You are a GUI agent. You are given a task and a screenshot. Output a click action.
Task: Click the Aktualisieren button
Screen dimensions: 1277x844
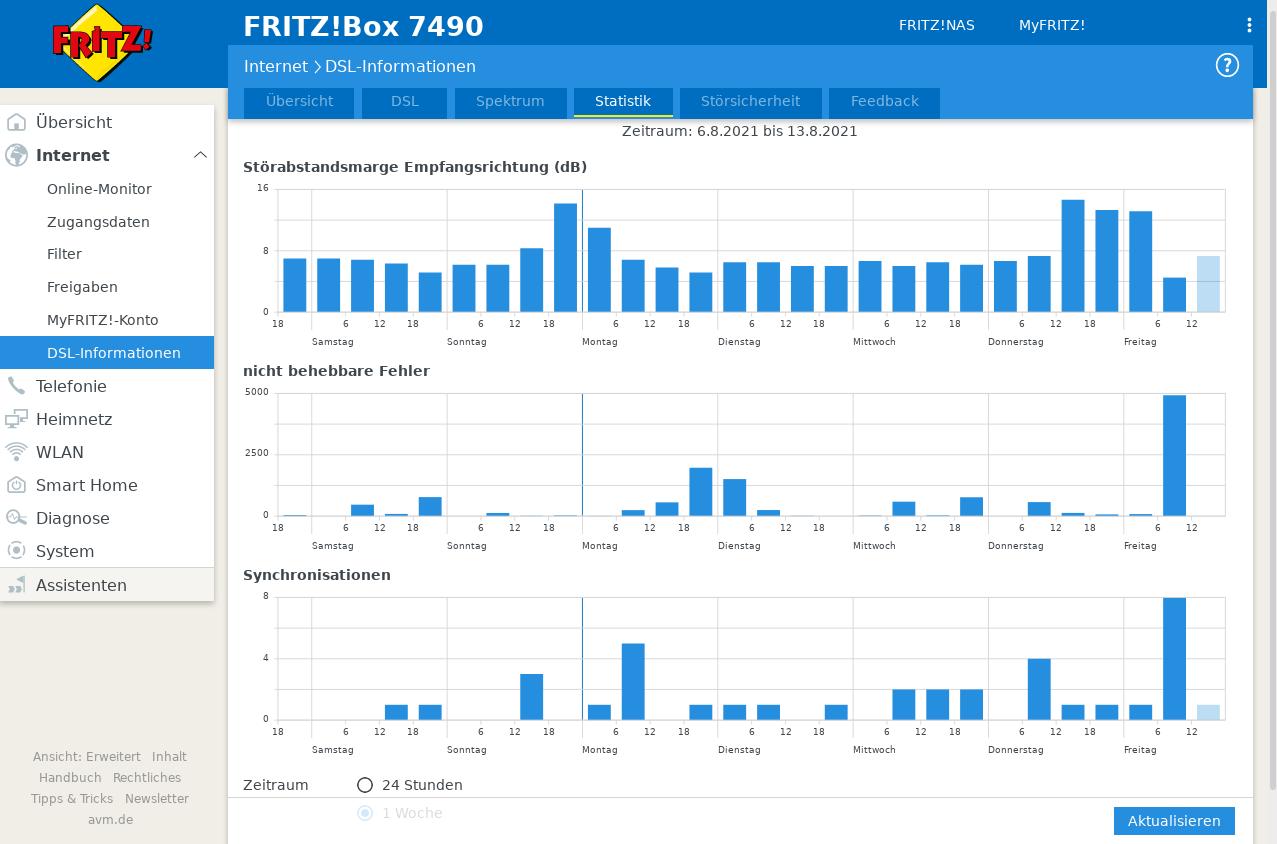click(x=1174, y=821)
